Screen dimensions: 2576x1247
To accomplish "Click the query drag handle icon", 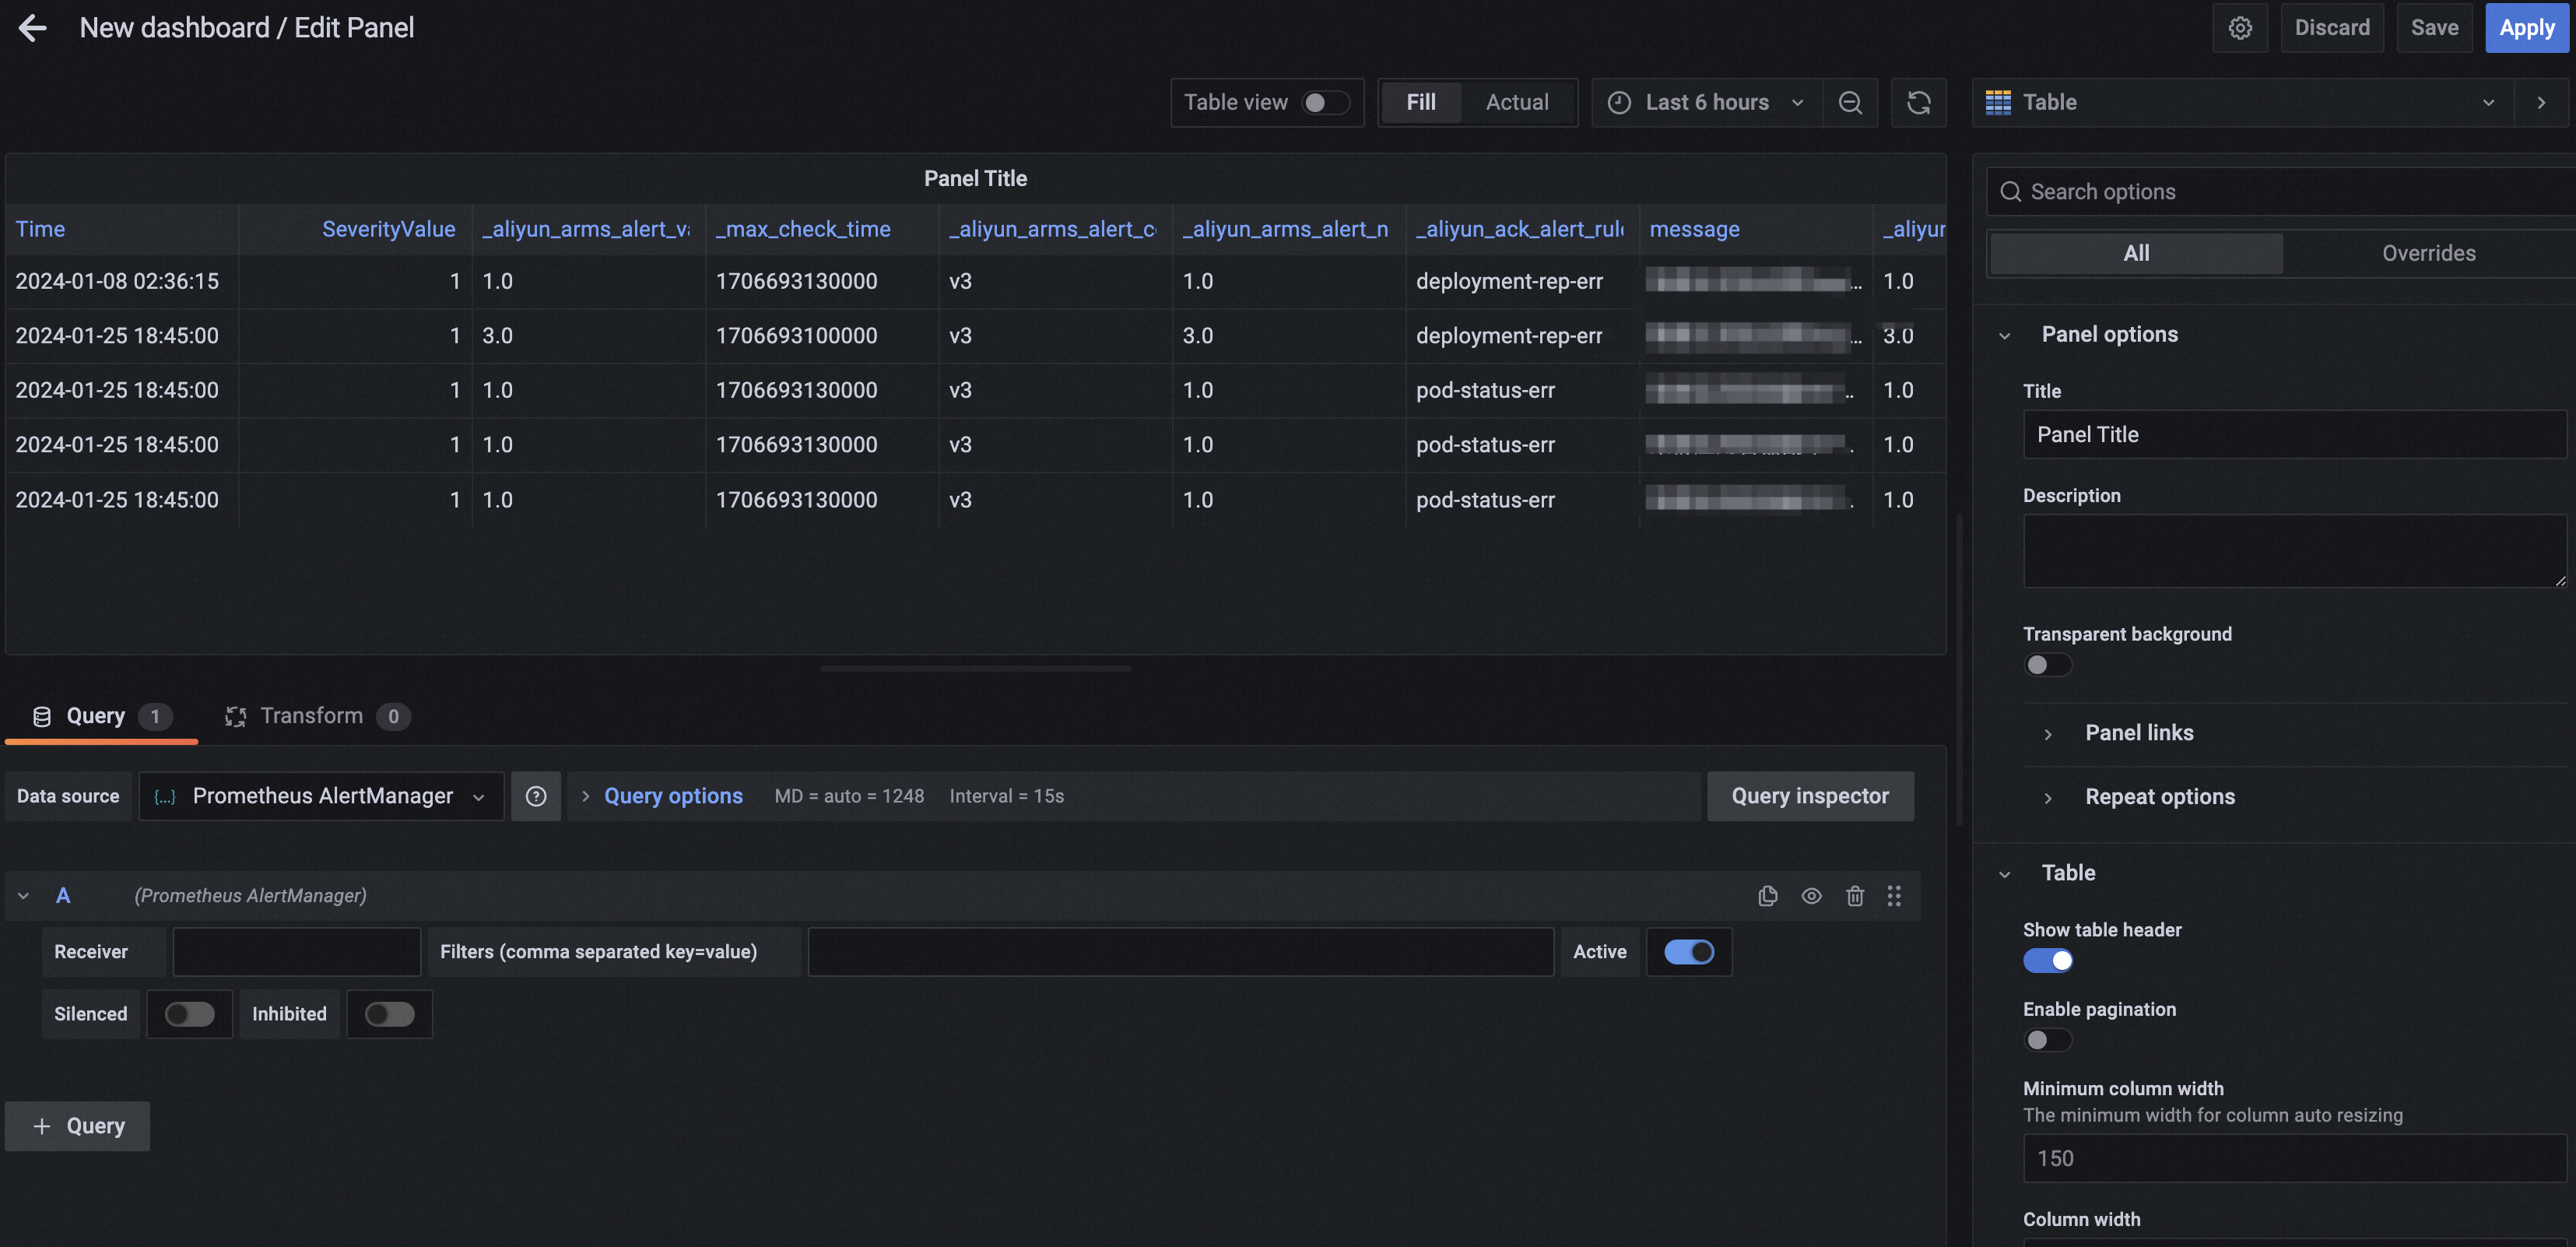I will pyautogui.click(x=1893, y=896).
